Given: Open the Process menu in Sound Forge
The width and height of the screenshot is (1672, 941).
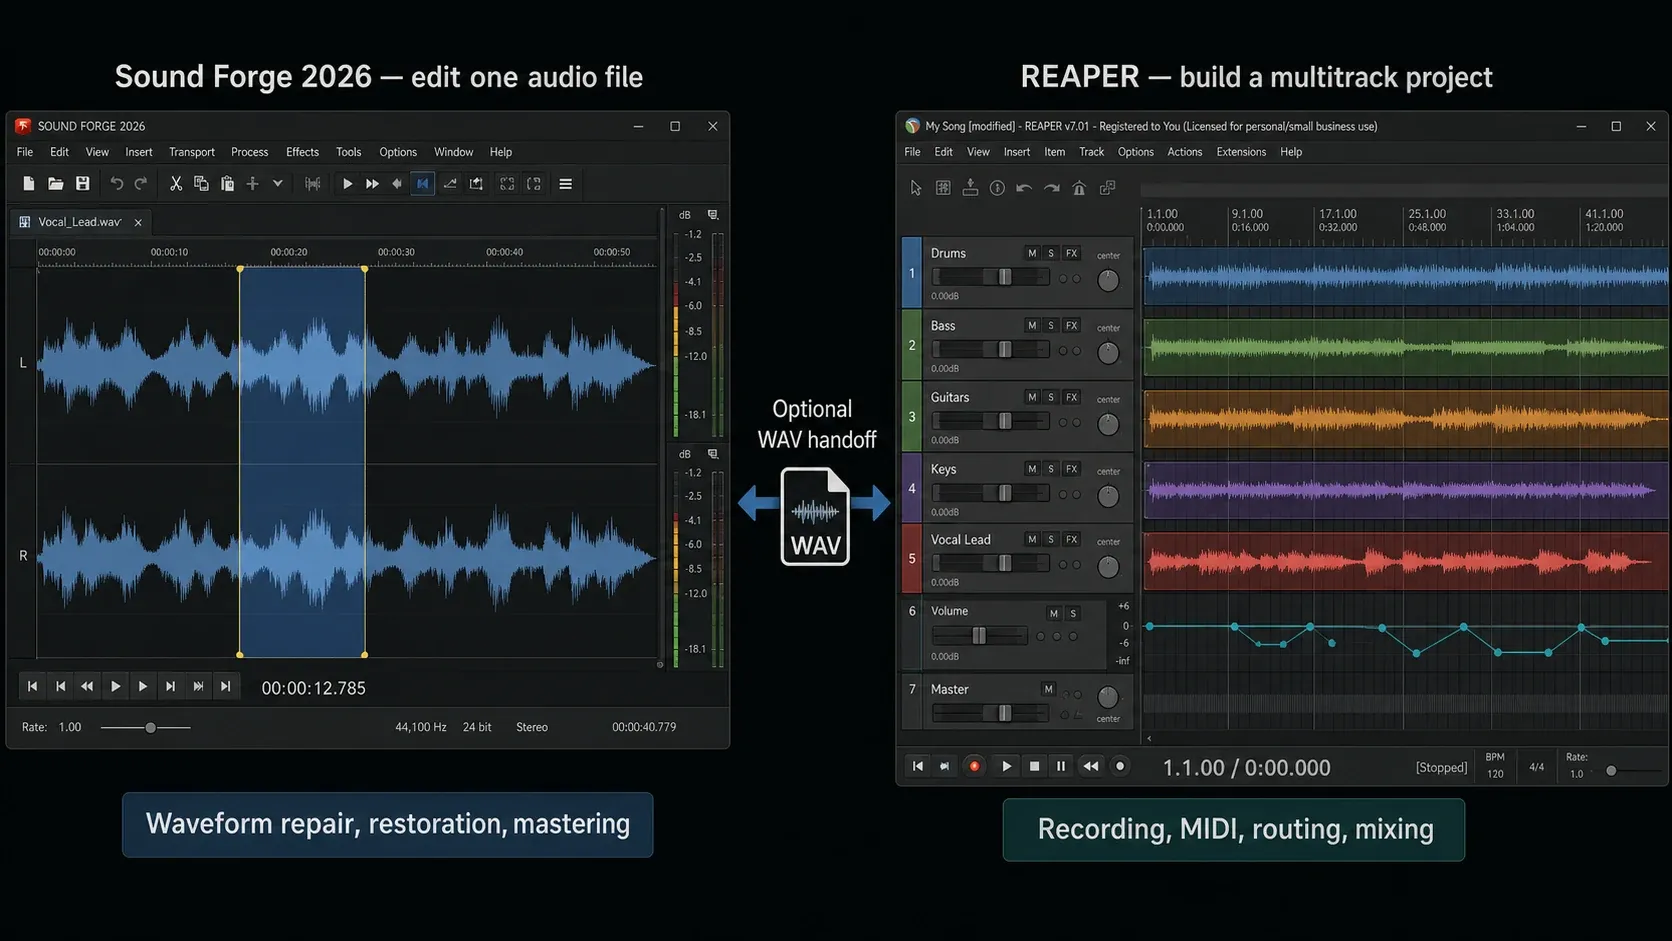Looking at the screenshot, I should (x=249, y=152).
